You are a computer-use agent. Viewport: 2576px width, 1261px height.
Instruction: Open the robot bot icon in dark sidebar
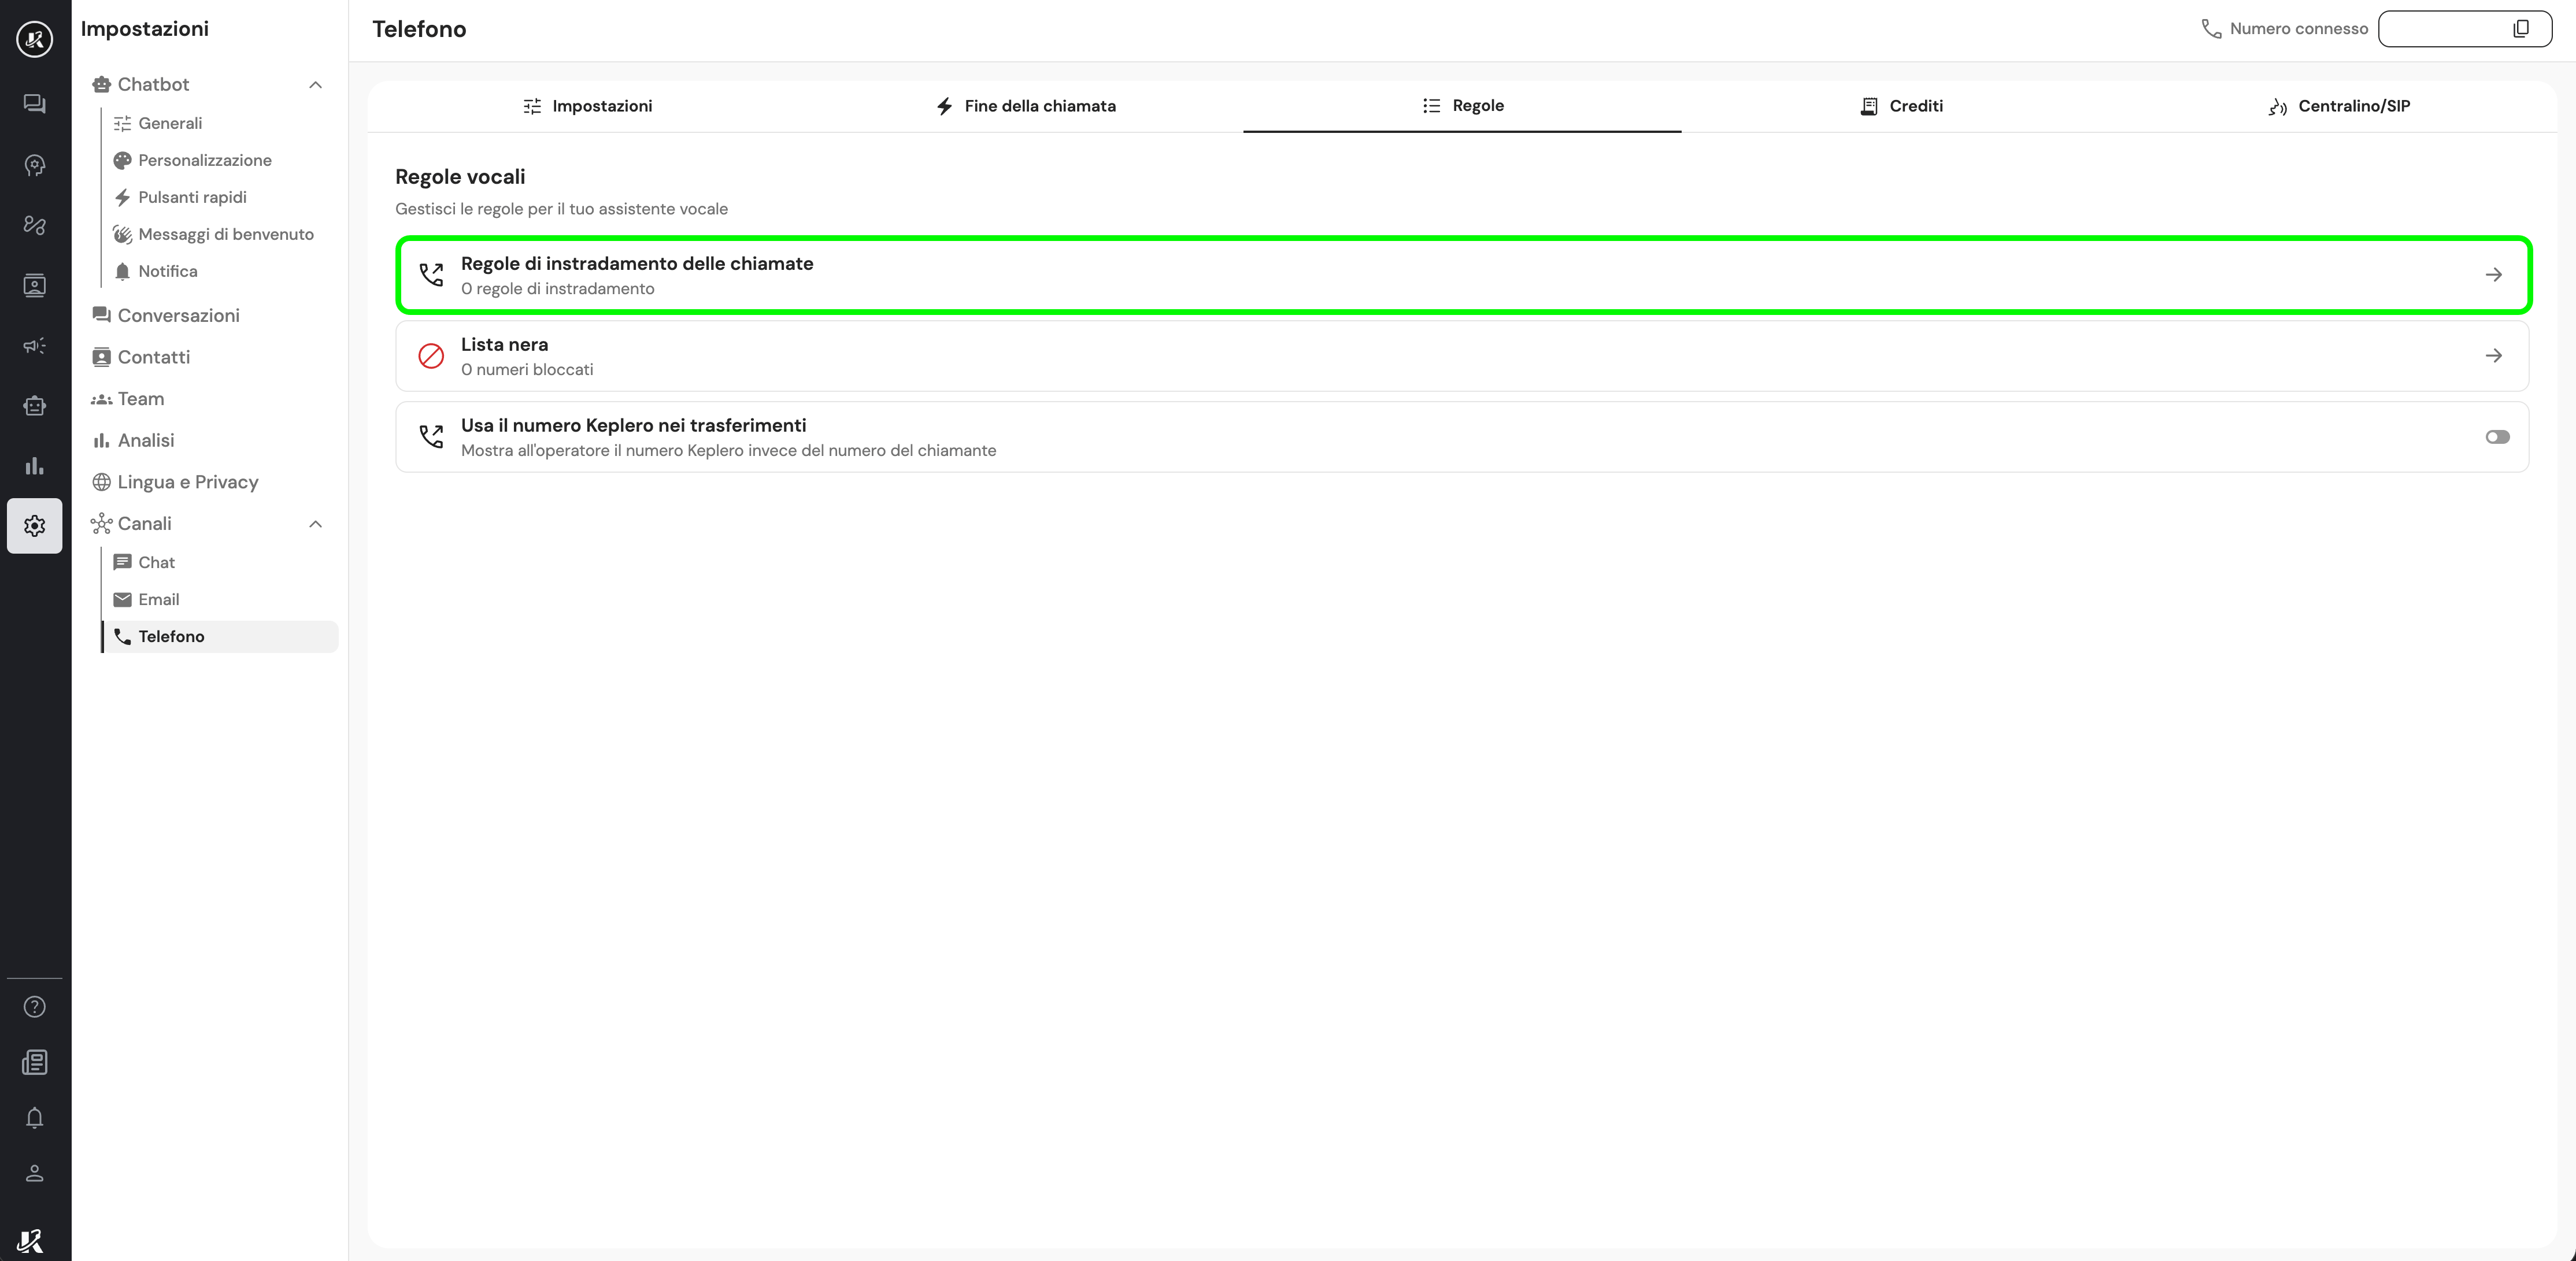click(35, 406)
